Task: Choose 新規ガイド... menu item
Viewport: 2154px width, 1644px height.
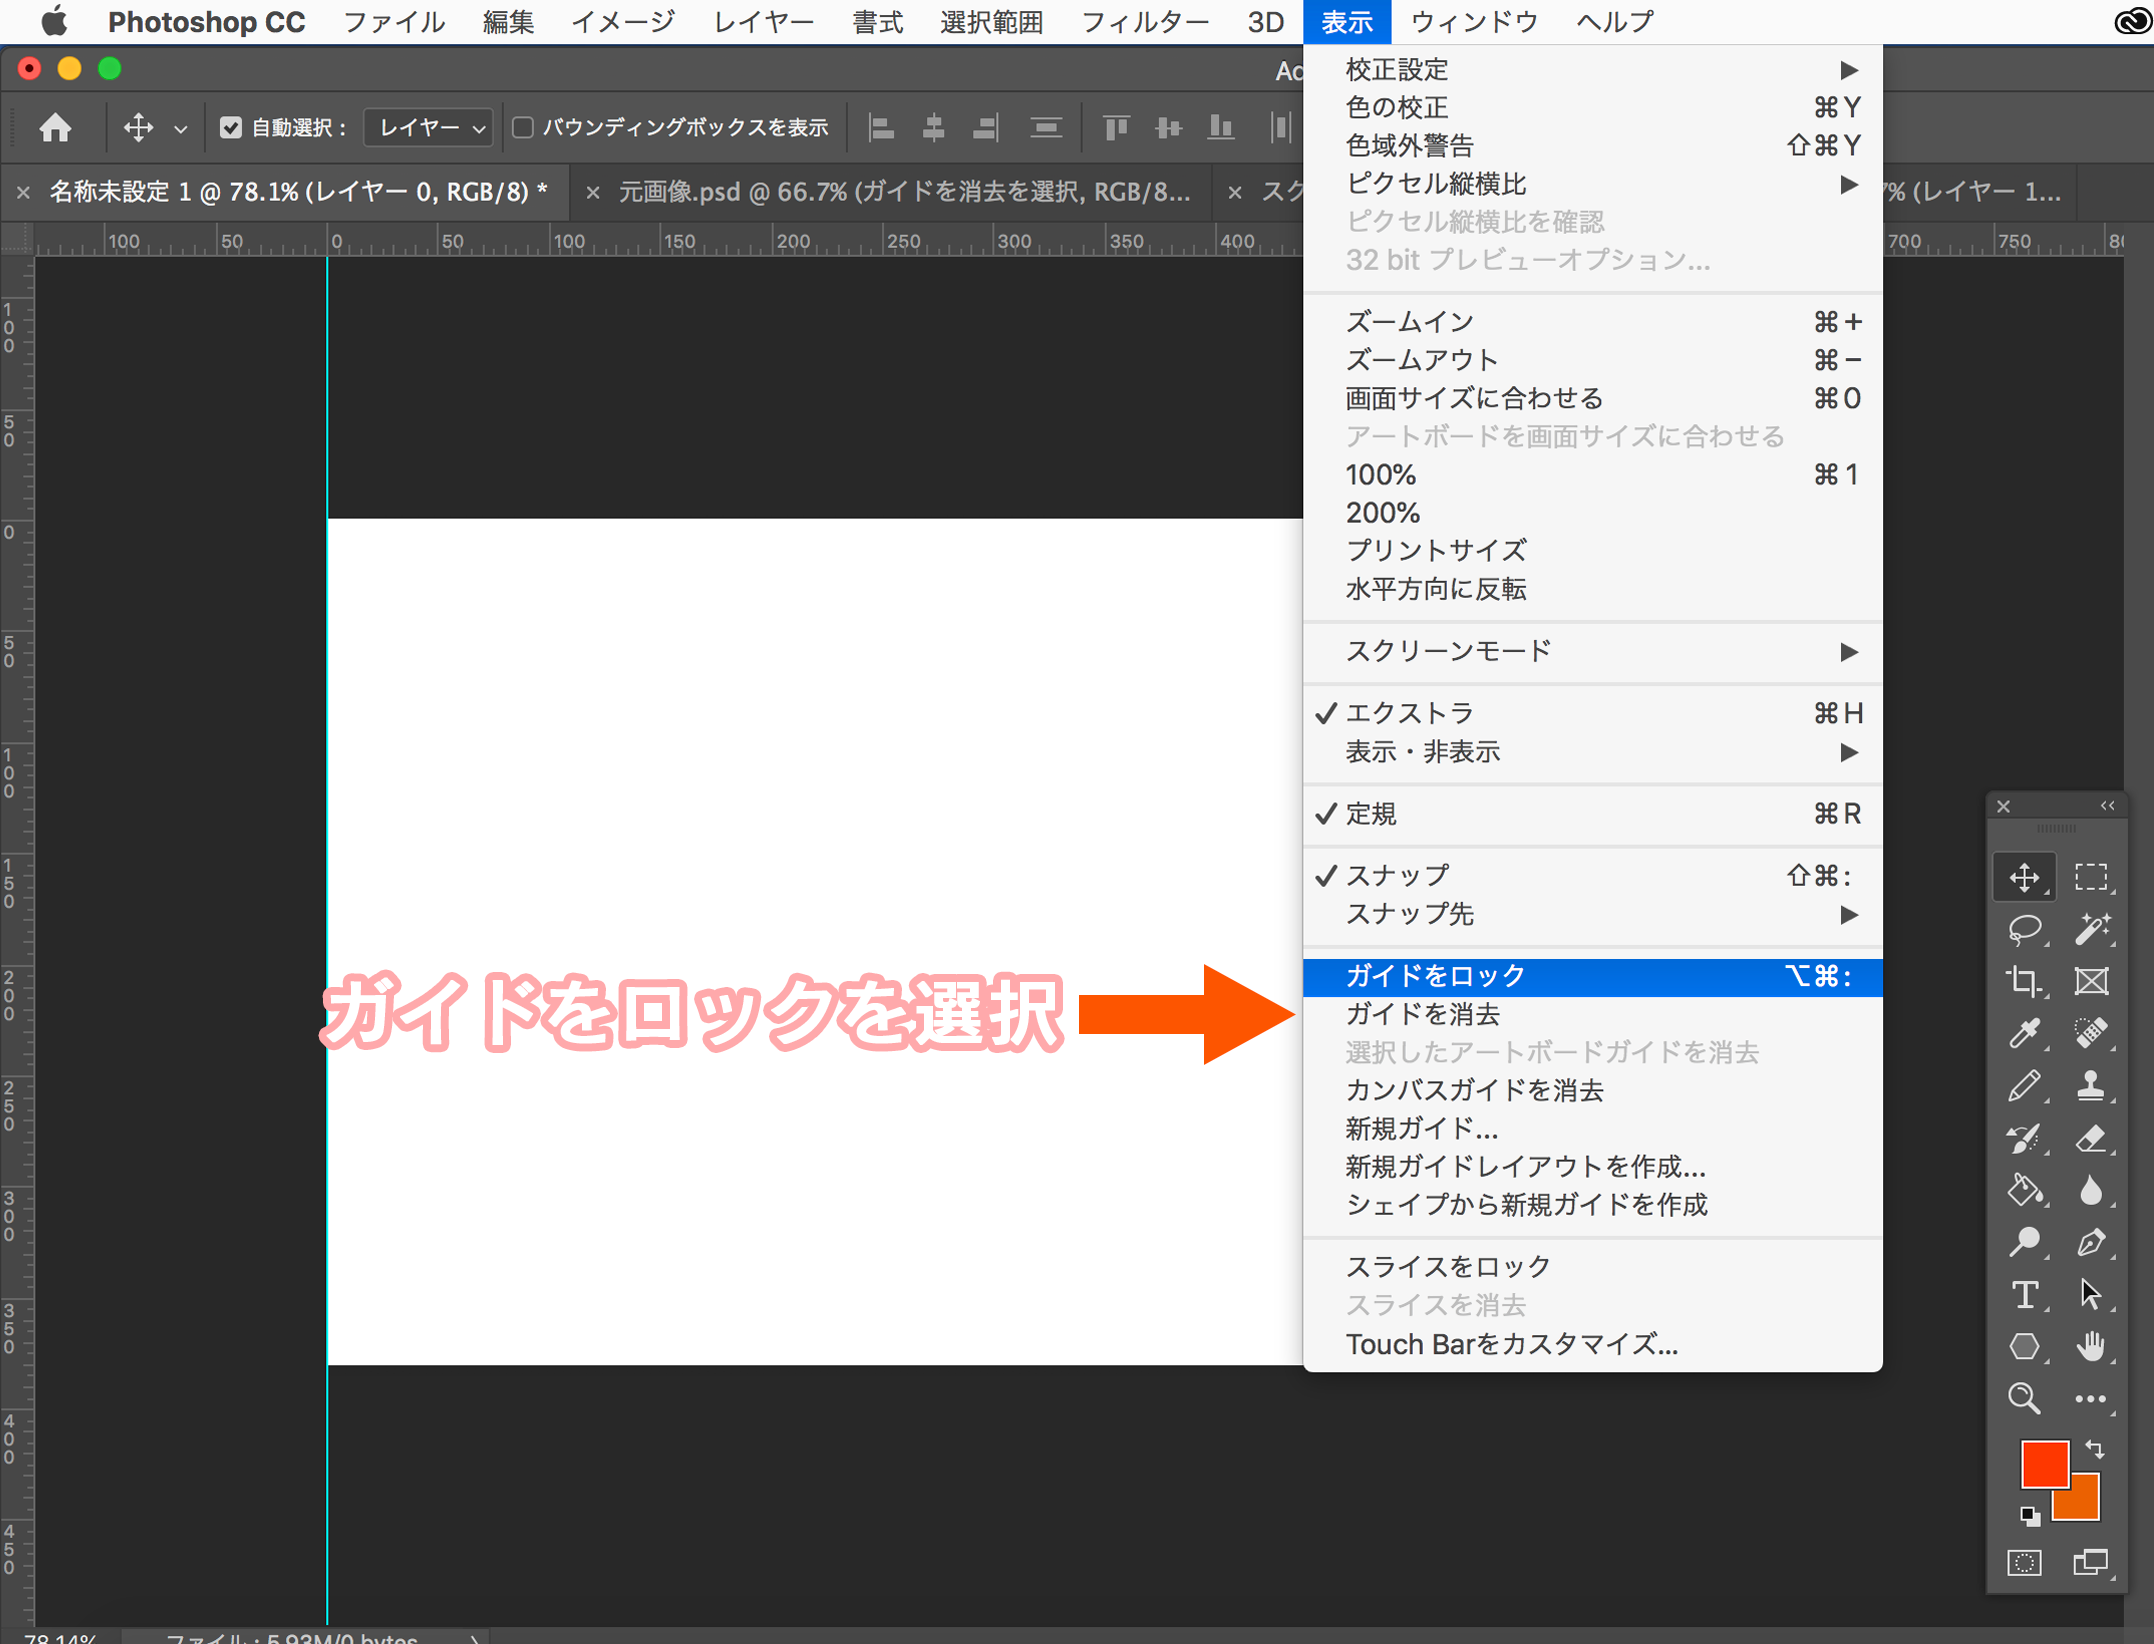Action: pos(1592,1128)
